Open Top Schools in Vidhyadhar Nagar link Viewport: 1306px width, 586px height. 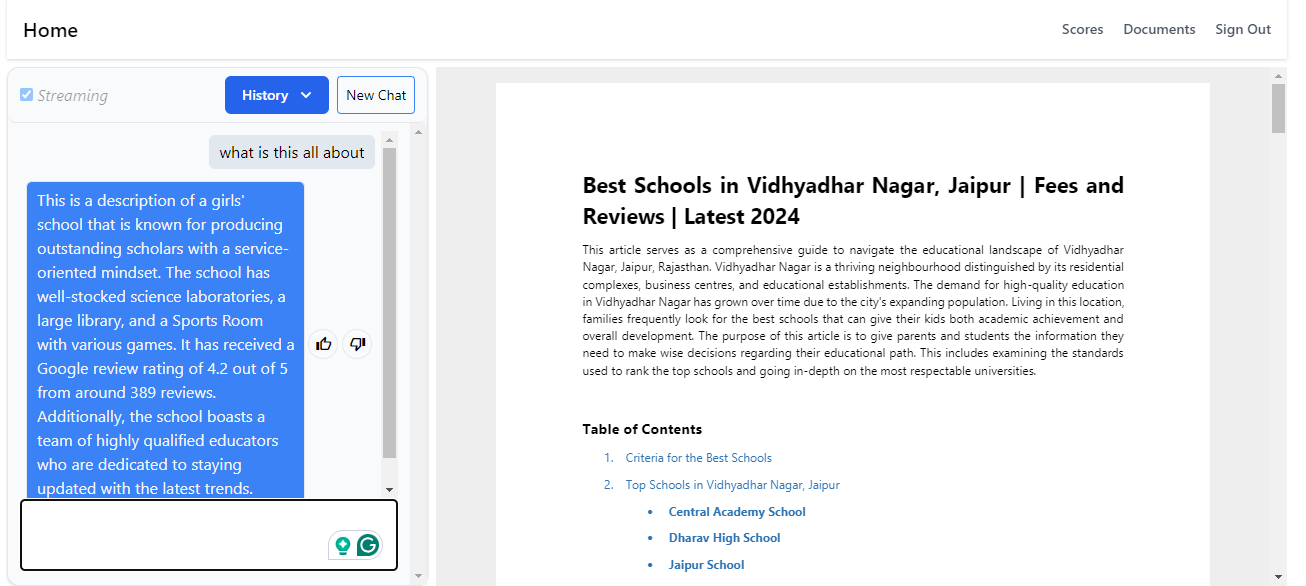click(732, 485)
